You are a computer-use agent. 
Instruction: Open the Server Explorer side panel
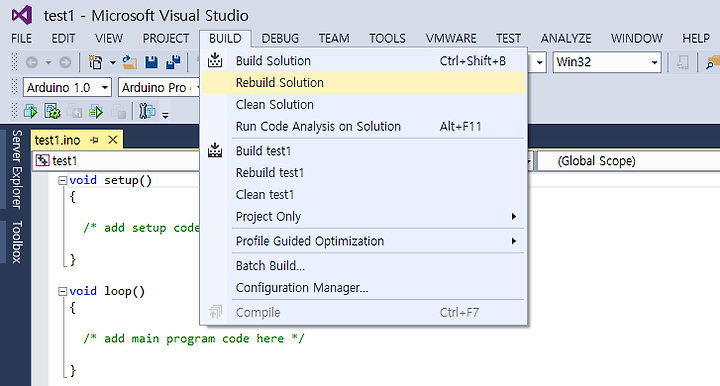coord(17,169)
